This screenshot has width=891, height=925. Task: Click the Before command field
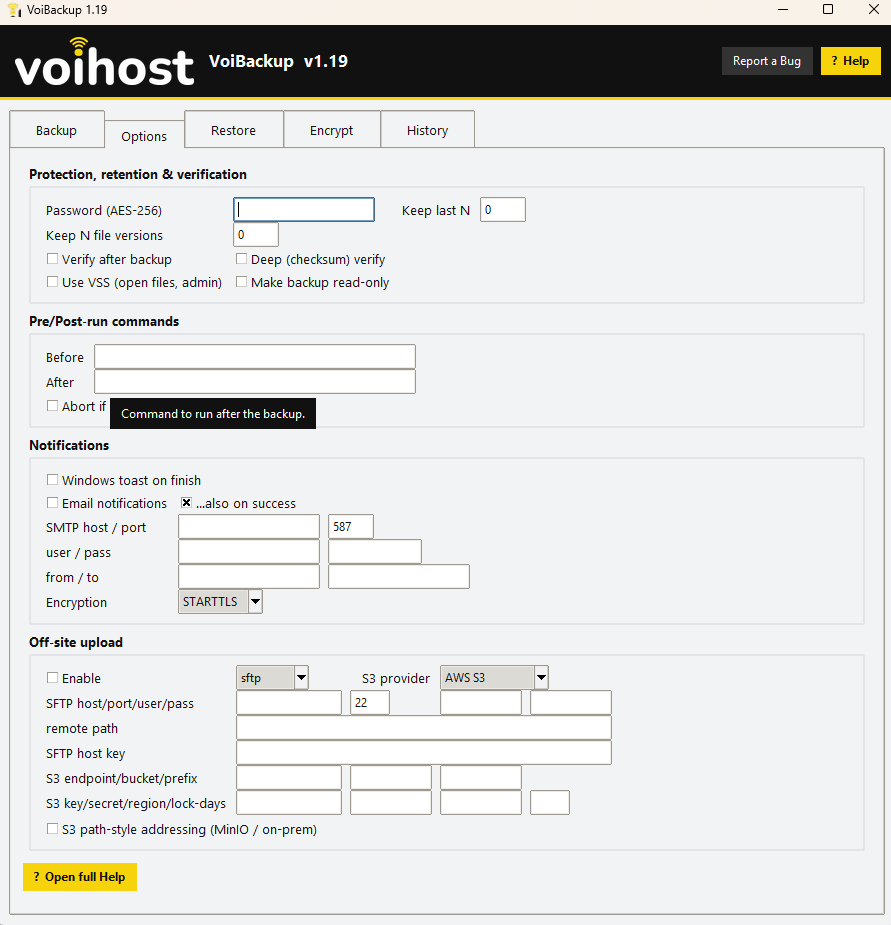255,357
